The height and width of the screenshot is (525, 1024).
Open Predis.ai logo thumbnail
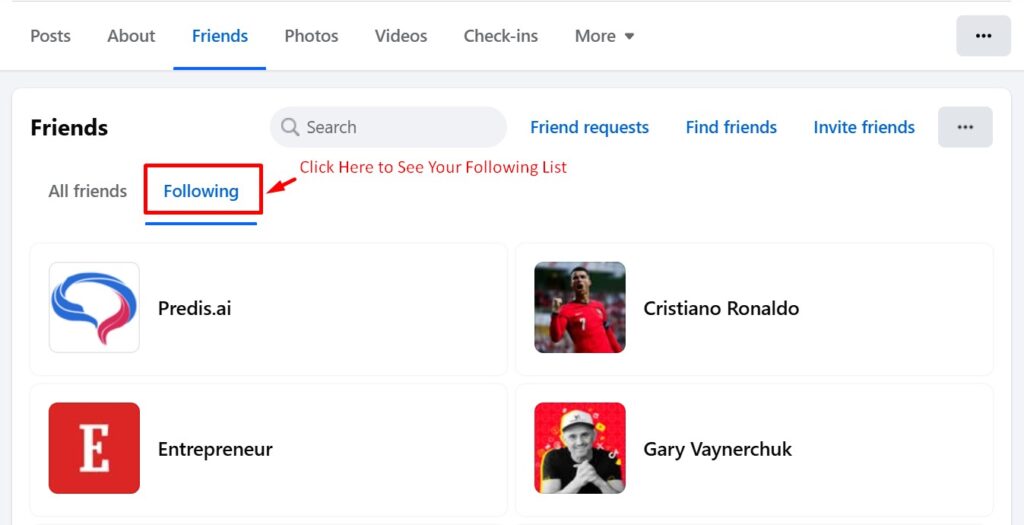point(94,308)
